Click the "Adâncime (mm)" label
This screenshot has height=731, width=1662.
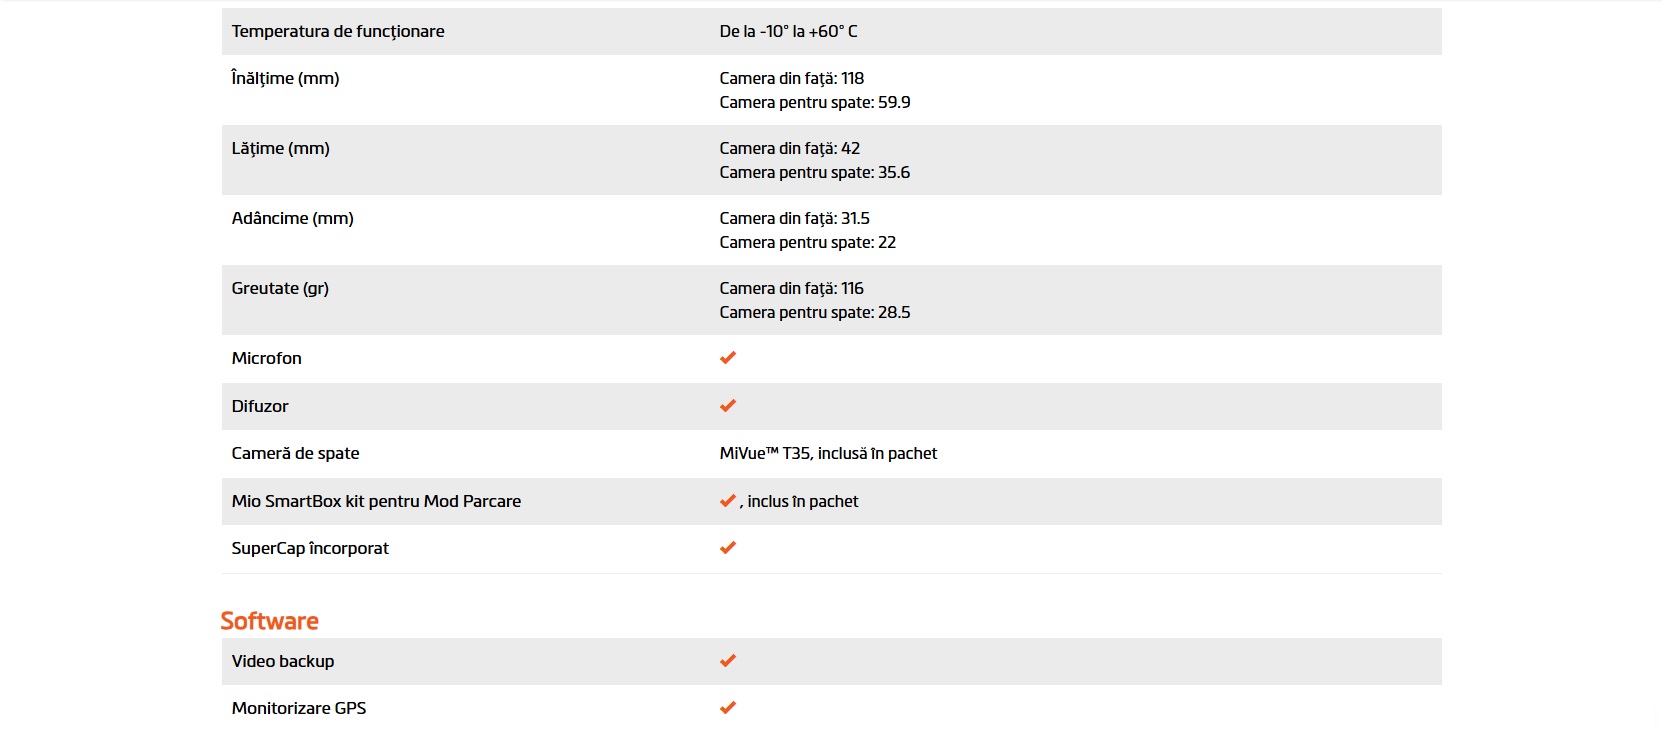coord(292,218)
